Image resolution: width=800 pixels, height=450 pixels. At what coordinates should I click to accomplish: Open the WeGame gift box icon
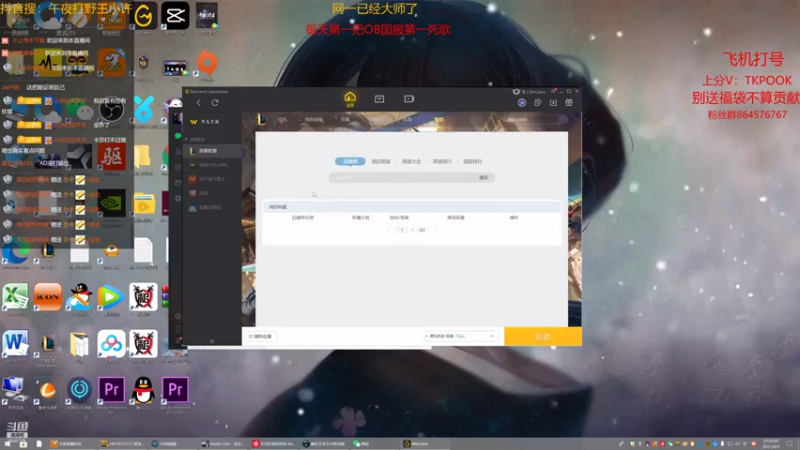click(x=569, y=103)
